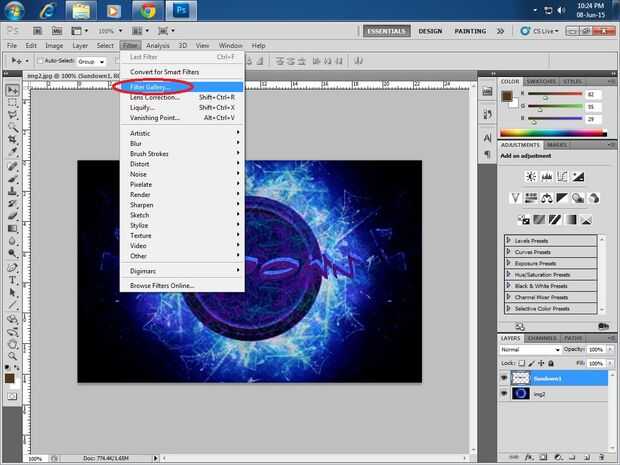620x465 pixels.
Task: Select the Dodge tool
Action: 13,253
